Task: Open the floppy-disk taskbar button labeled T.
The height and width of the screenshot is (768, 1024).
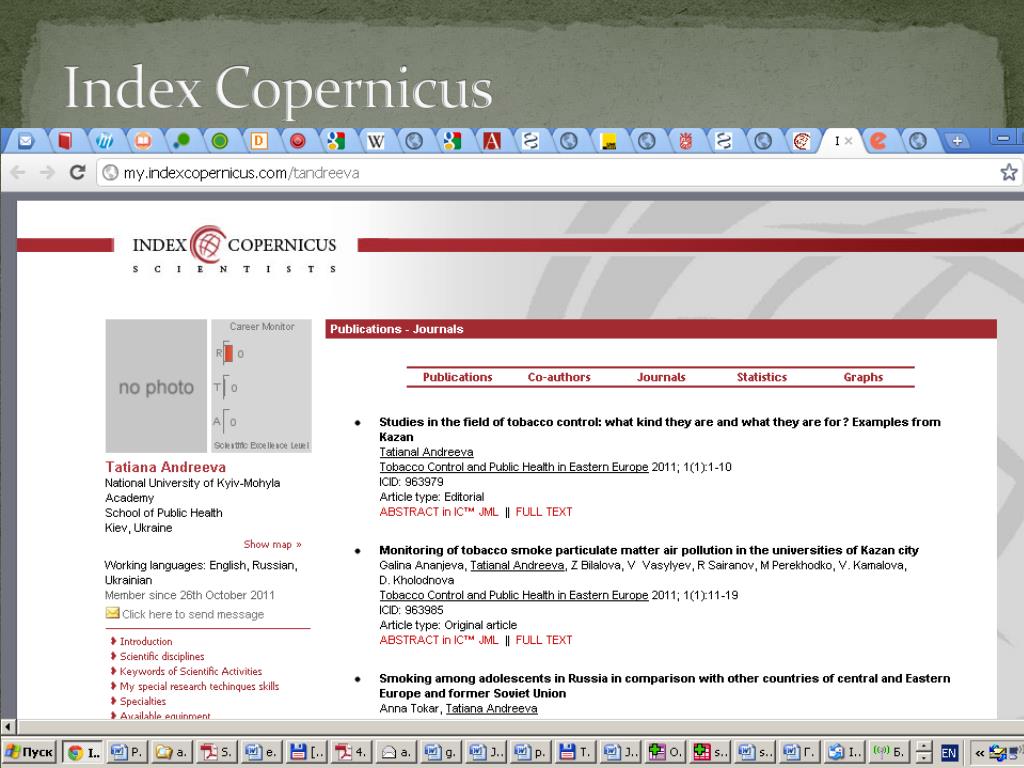Action: coord(574,752)
